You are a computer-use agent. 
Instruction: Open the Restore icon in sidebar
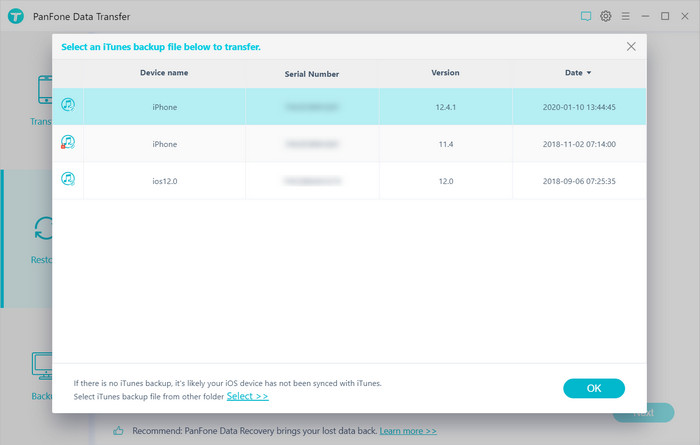(x=44, y=229)
